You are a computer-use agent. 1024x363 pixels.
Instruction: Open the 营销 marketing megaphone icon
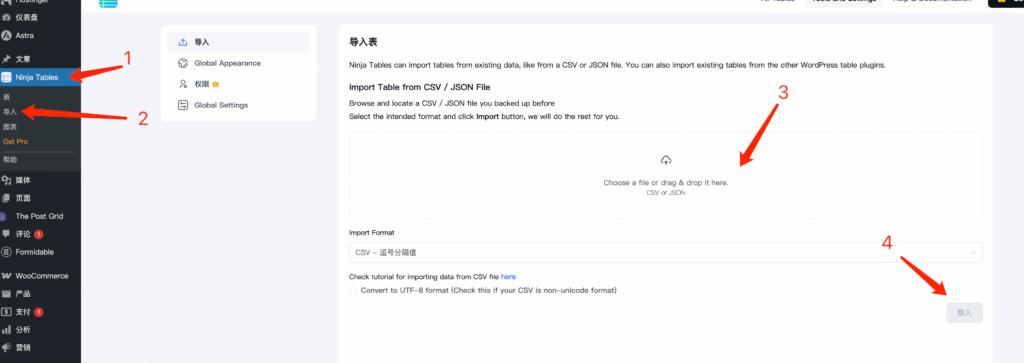[6, 347]
